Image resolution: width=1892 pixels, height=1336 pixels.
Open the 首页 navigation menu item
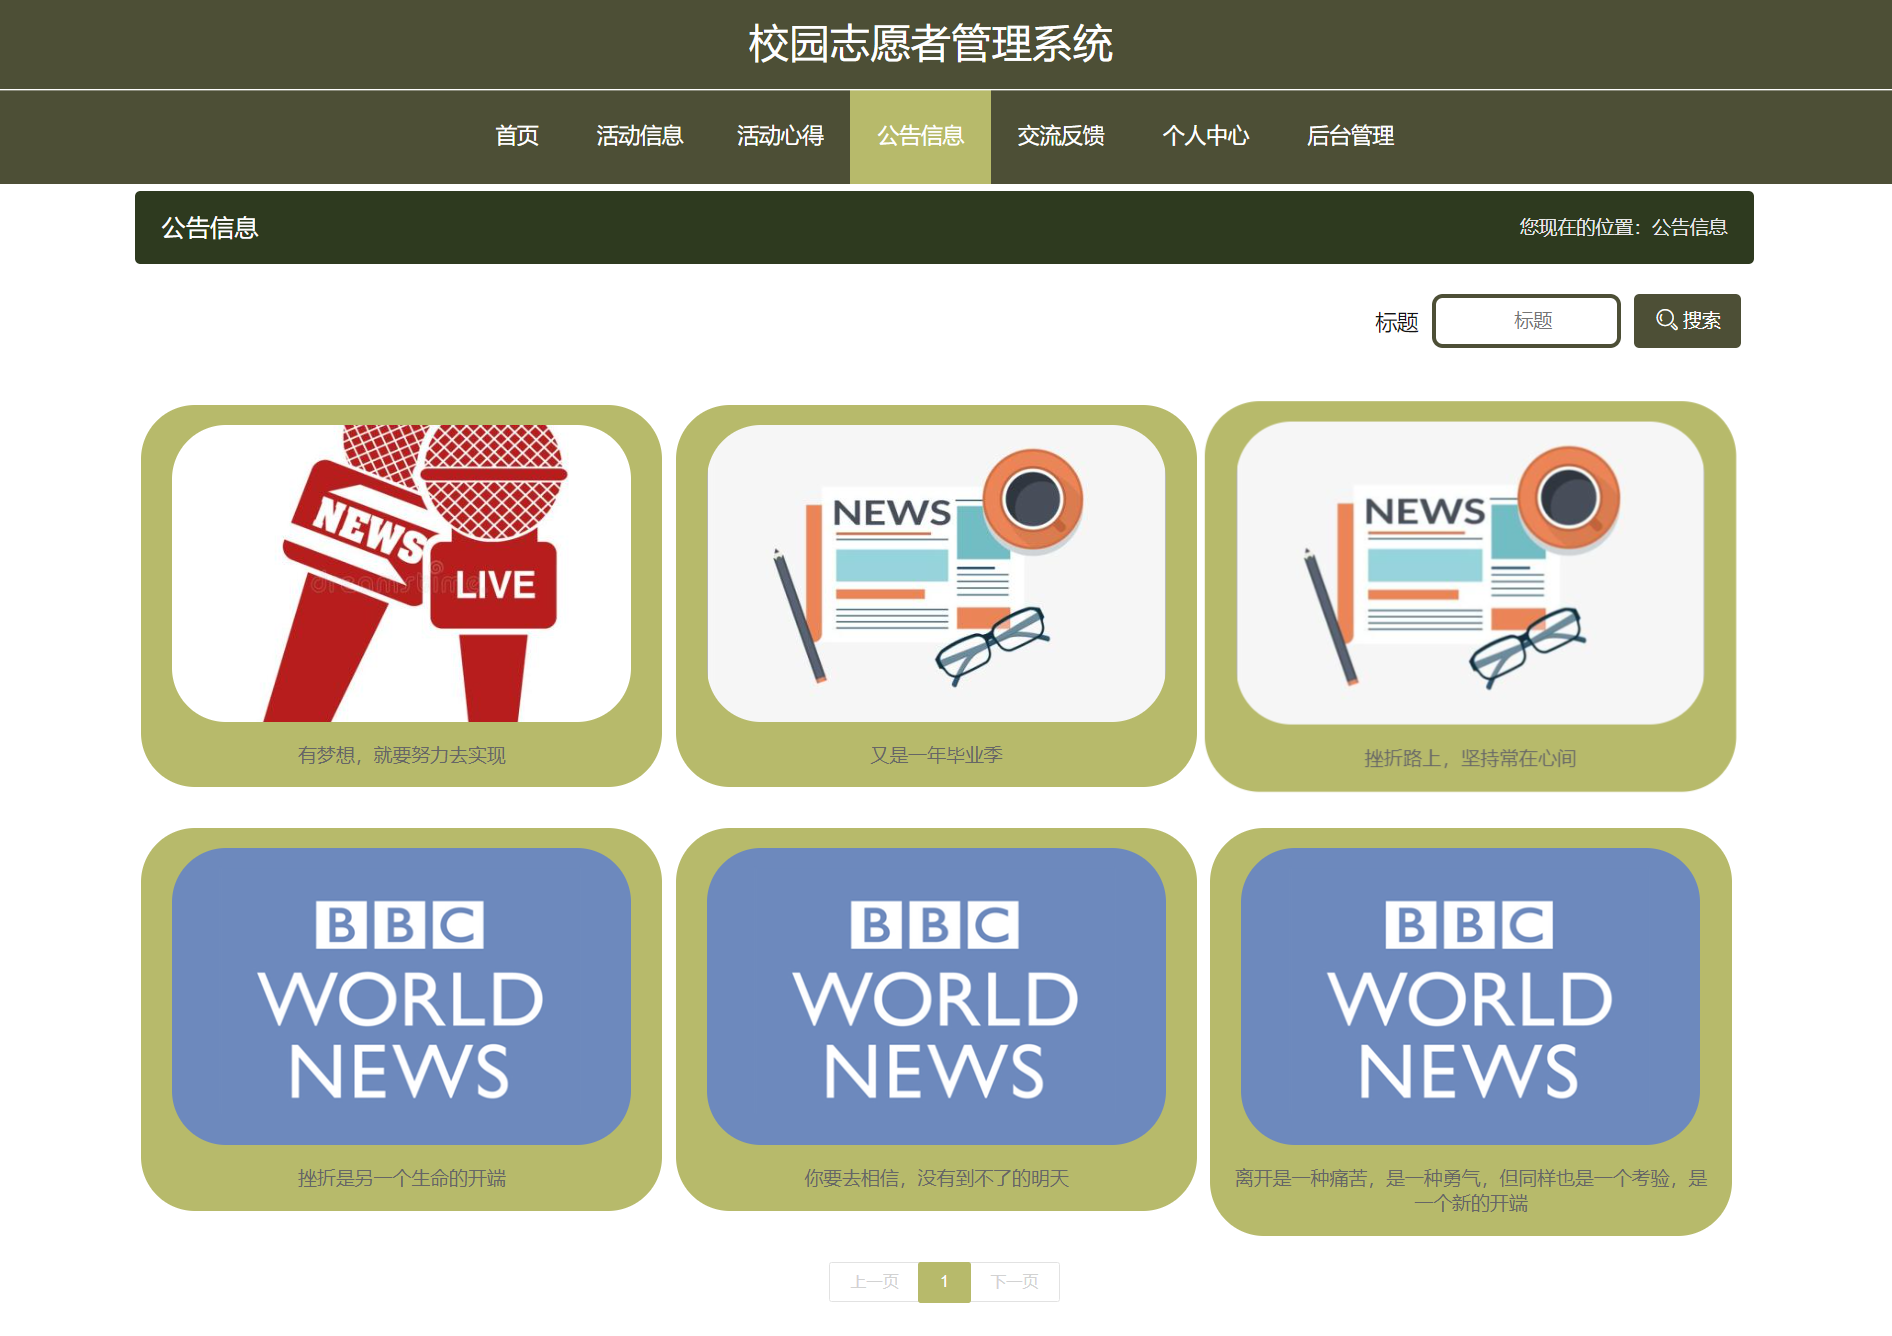517,136
